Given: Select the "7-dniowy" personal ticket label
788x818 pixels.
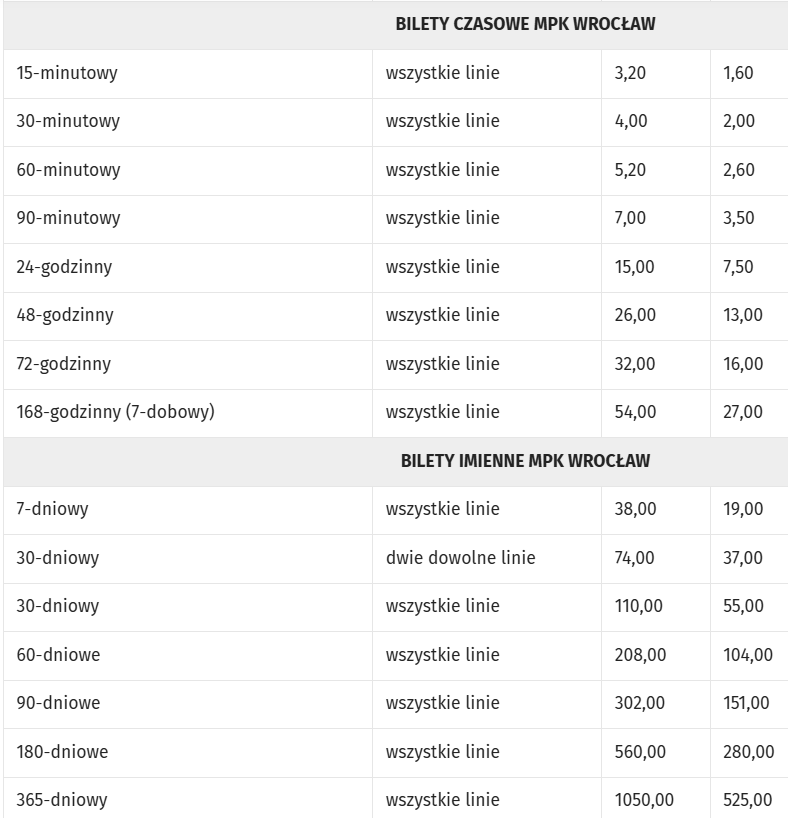Looking at the screenshot, I should [x=52, y=509].
